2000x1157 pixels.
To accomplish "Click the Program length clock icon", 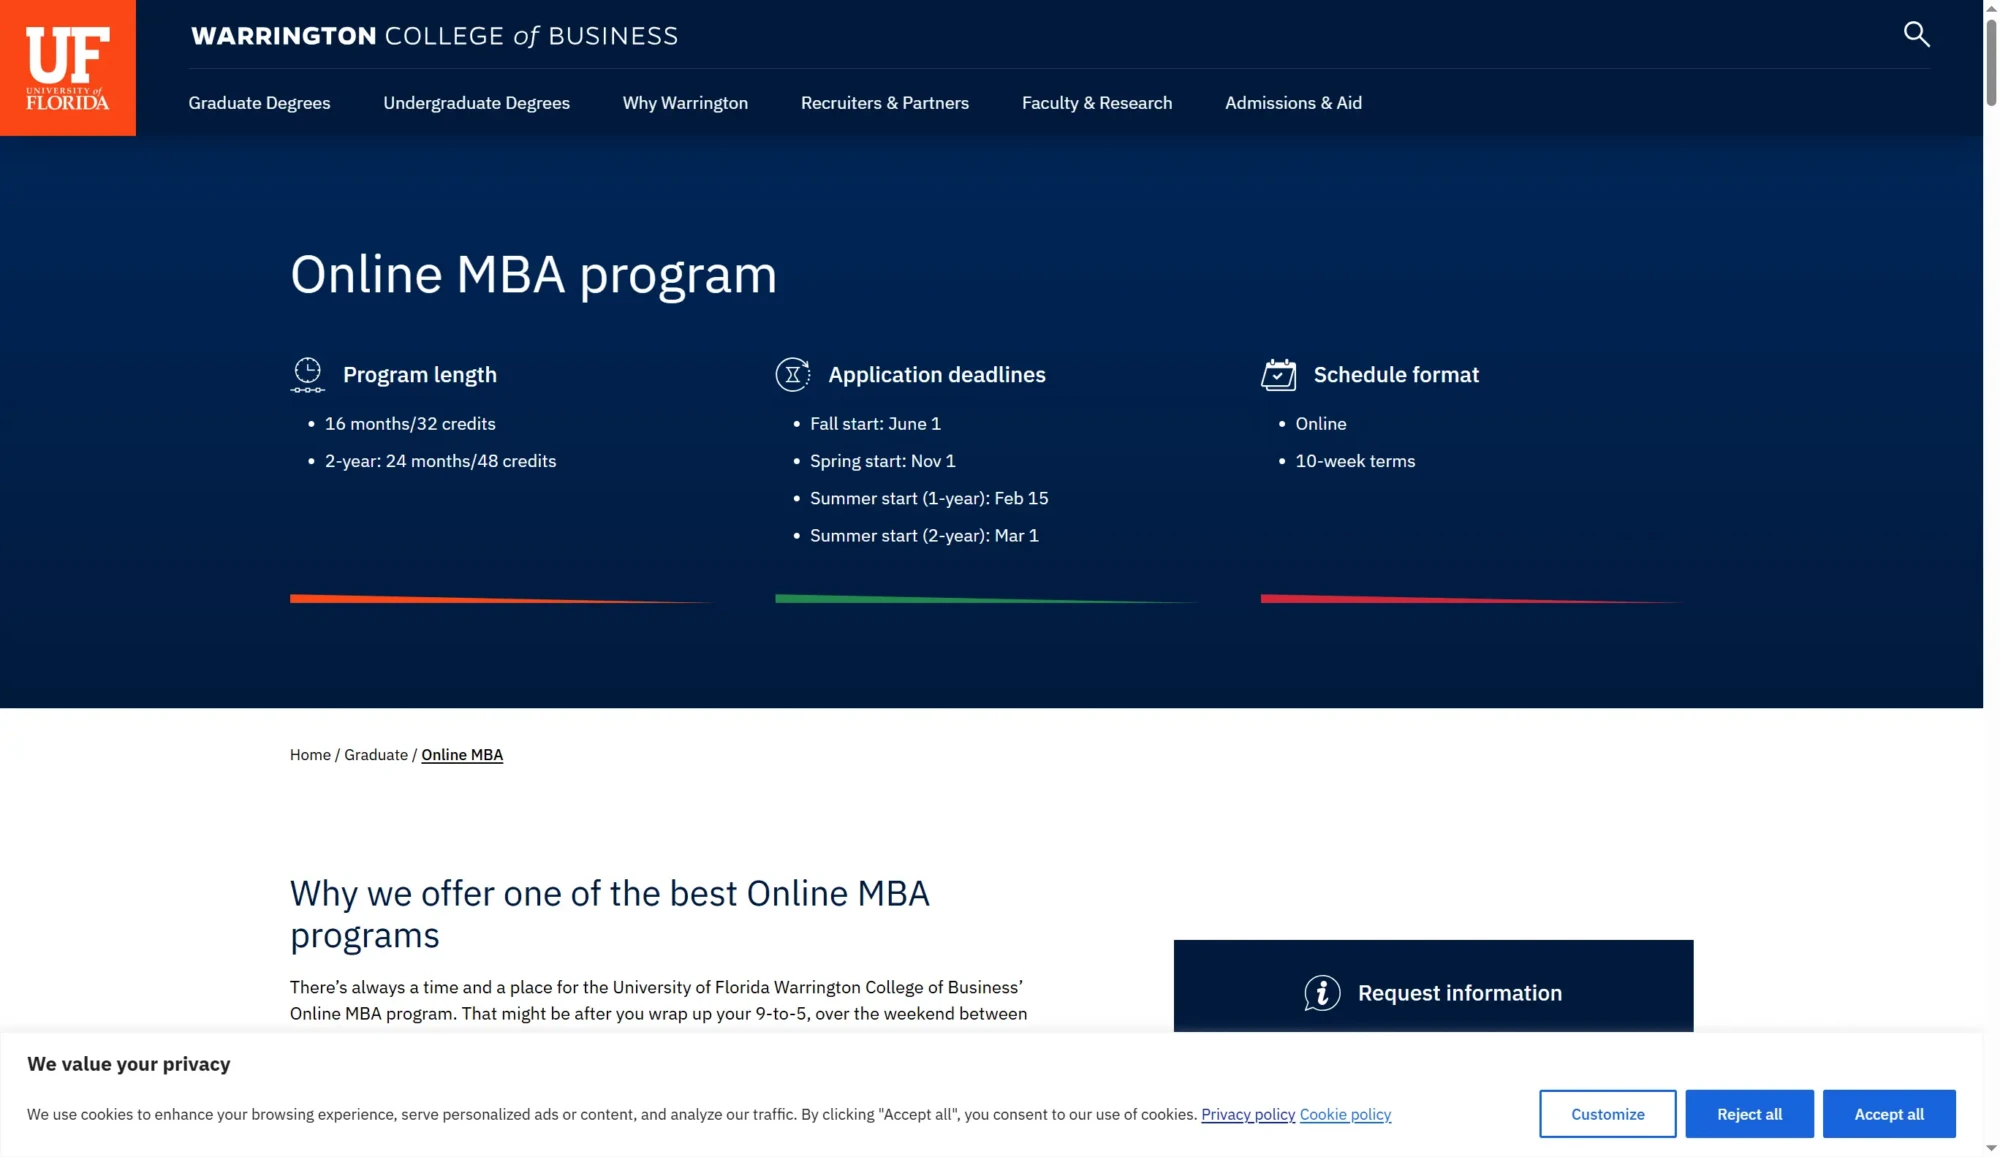I will (308, 375).
